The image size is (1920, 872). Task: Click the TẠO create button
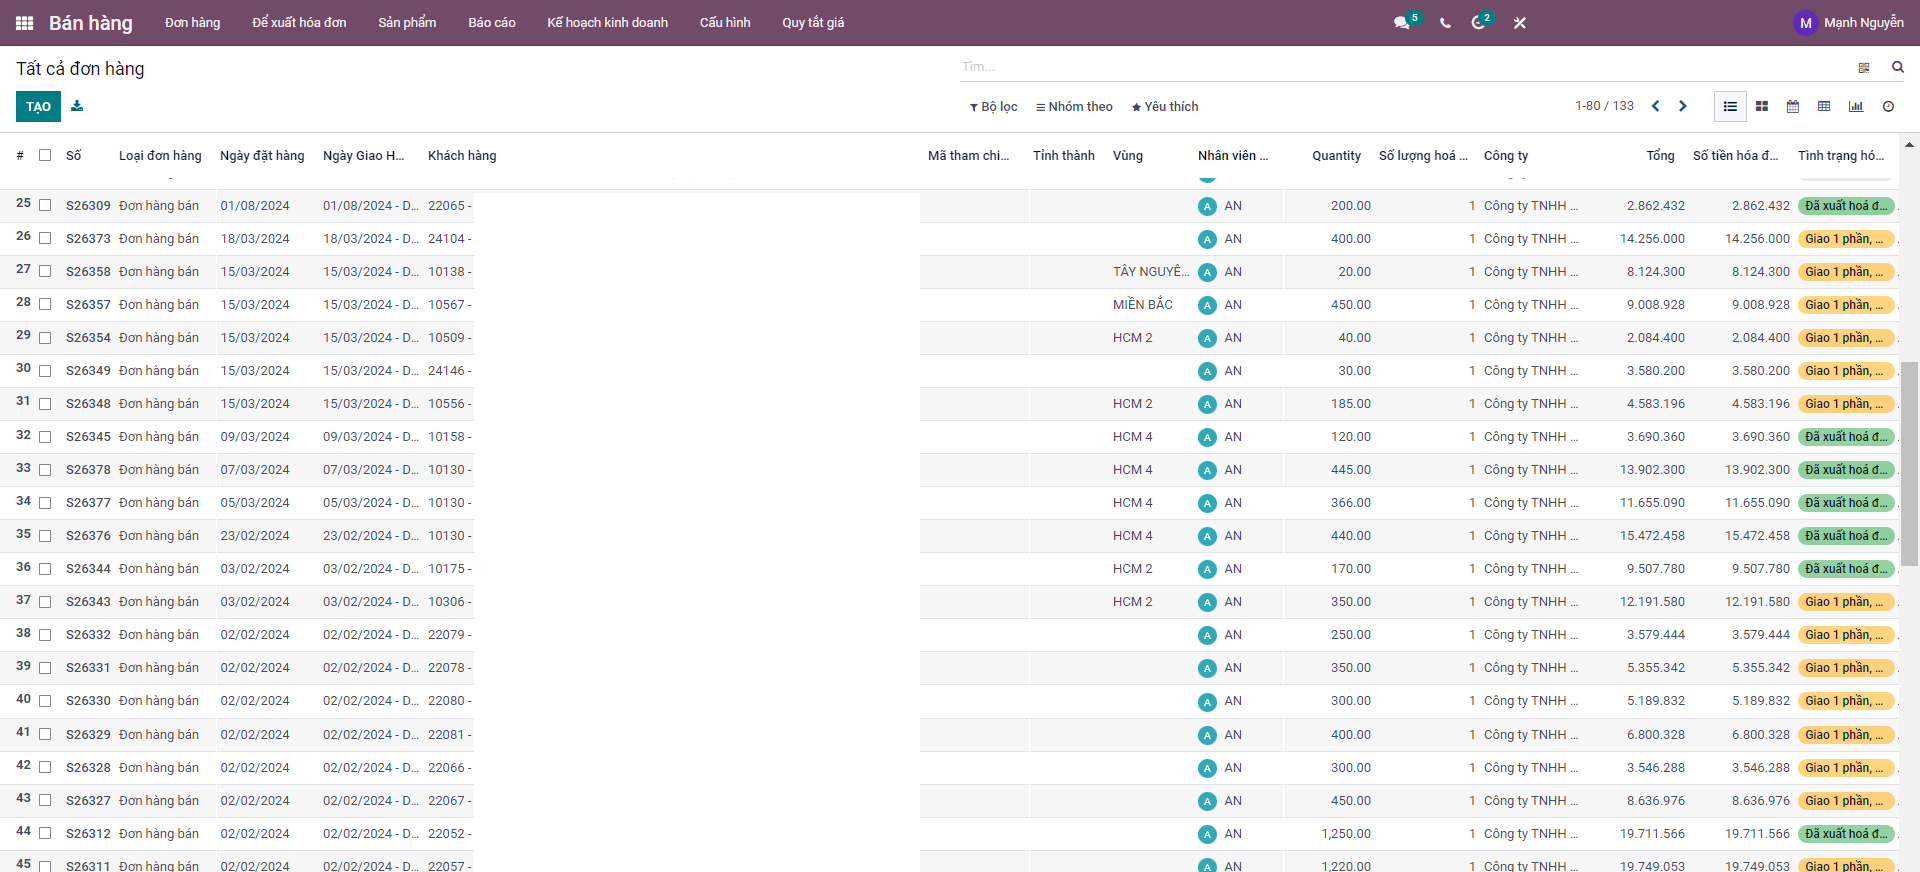[x=38, y=107]
